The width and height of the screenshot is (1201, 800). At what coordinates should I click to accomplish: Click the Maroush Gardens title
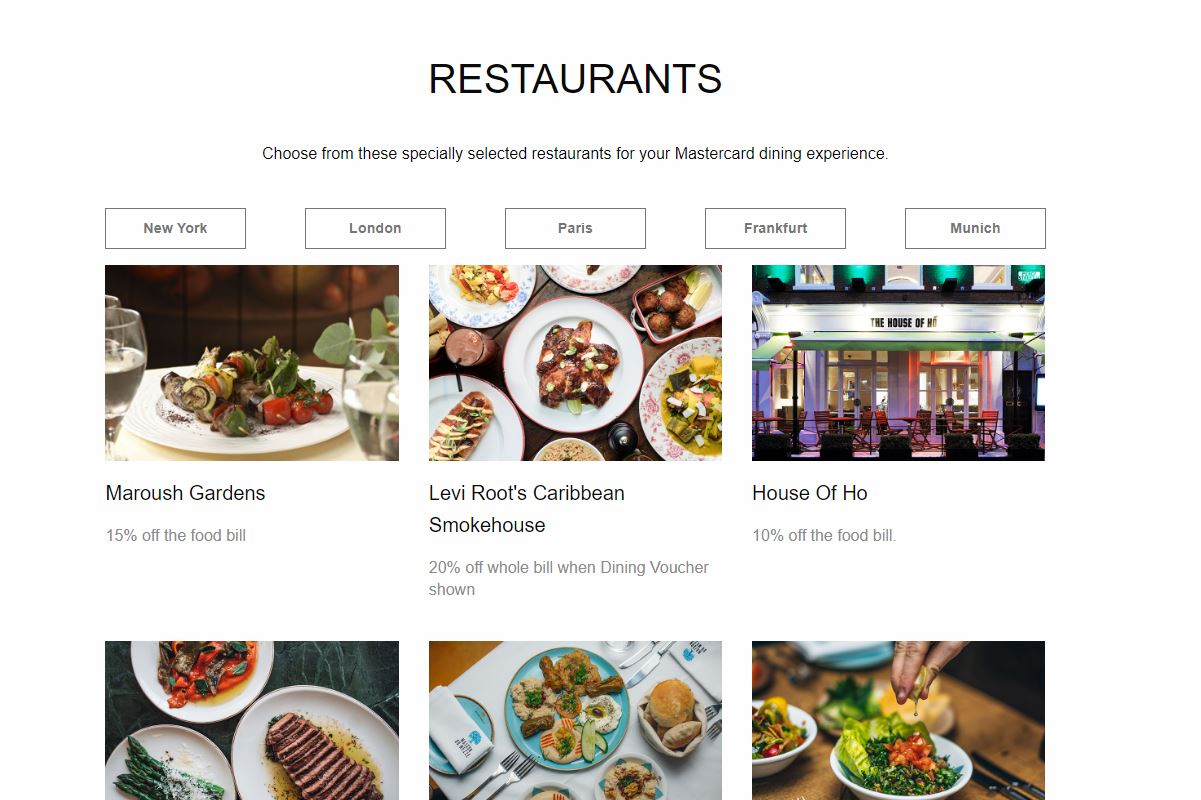click(x=185, y=493)
